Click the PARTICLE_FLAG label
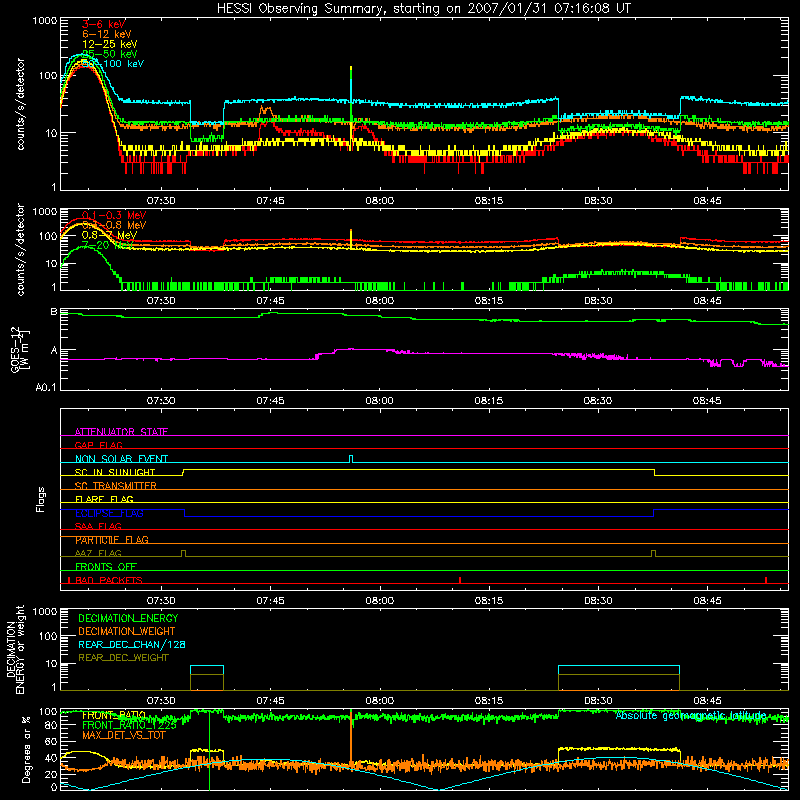 [x=112, y=540]
